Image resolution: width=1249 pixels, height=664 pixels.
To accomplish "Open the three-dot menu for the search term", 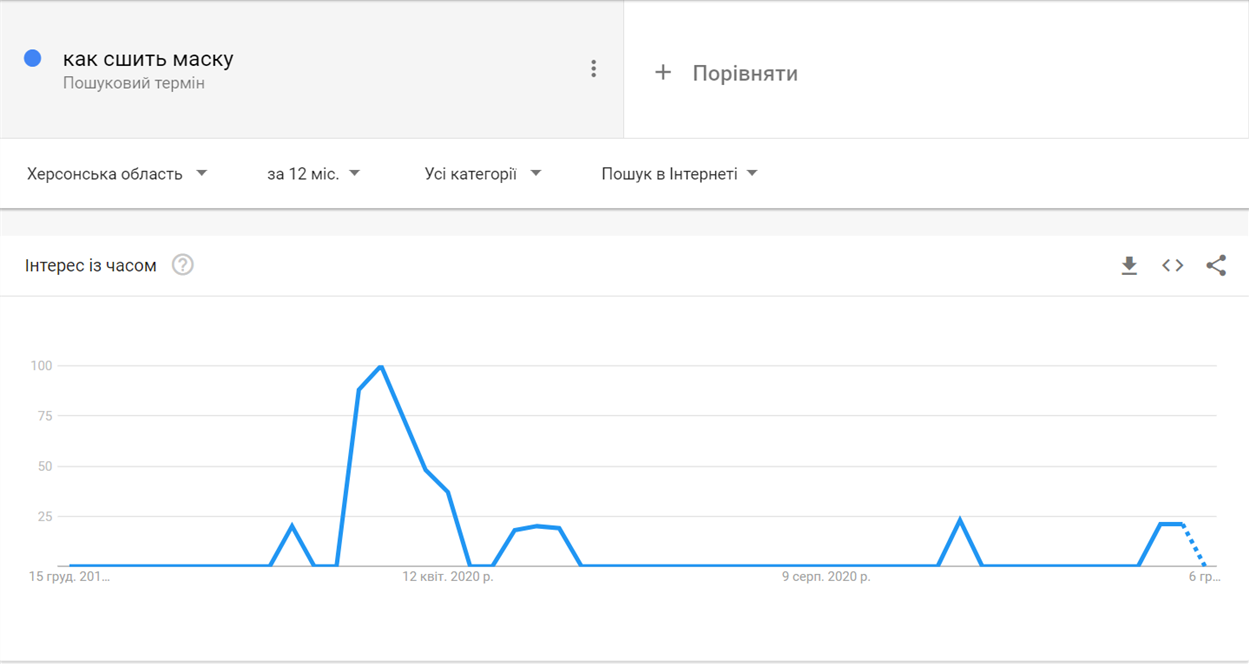I will [x=593, y=68].
